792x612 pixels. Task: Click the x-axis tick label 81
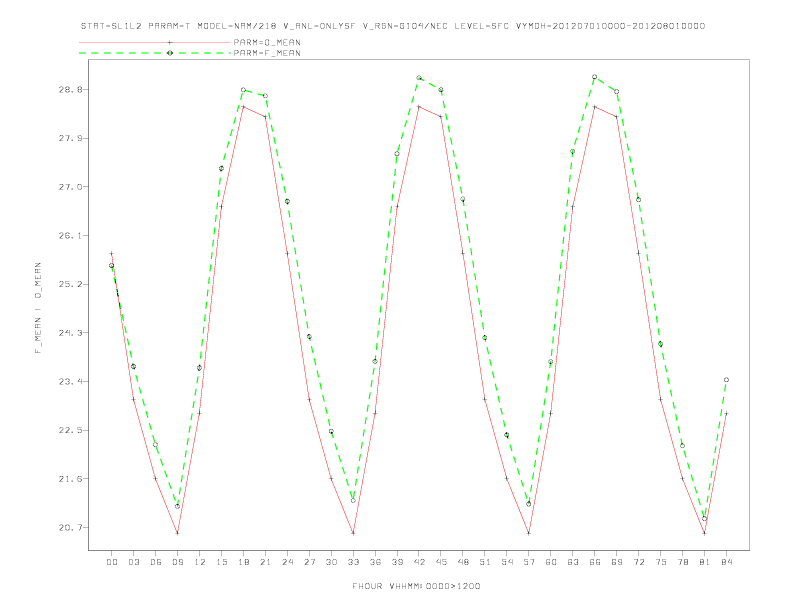click(x=705, y=562)
